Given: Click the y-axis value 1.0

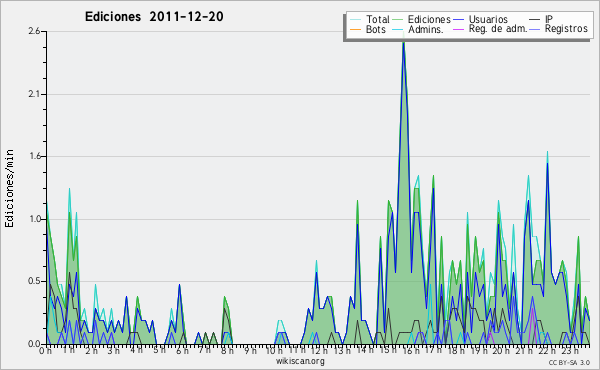Looking at the screenshot, I should (34, 219).
